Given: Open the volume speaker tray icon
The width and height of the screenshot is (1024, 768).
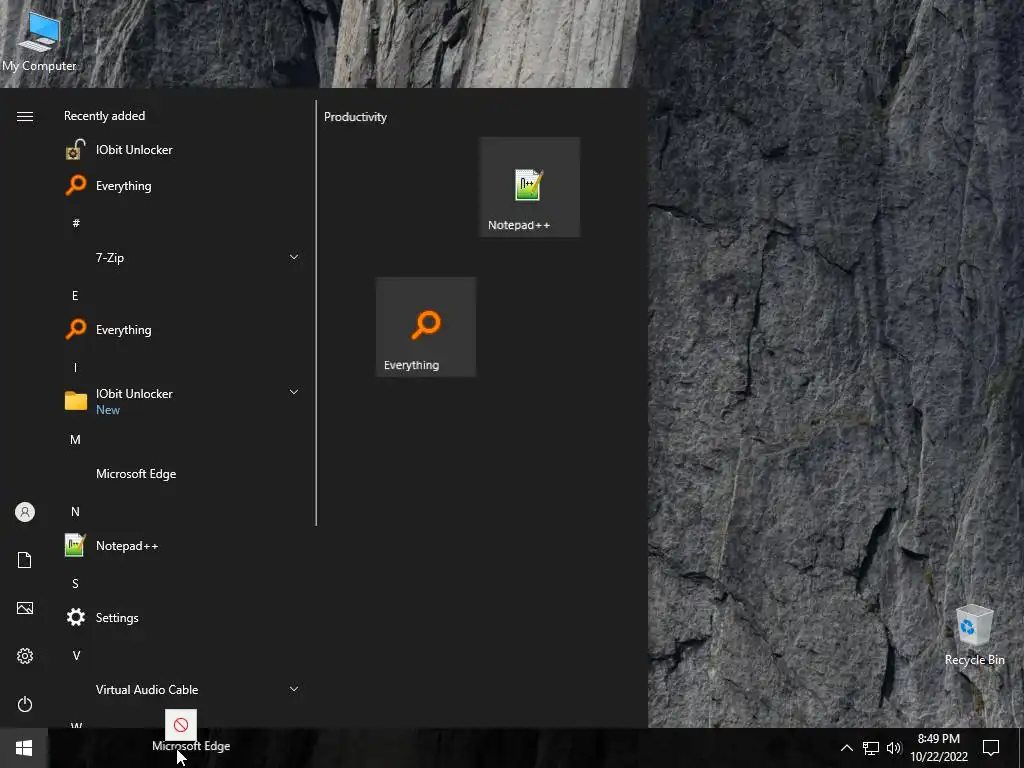Looking at the screenshot, I should (x=894, y=748).
